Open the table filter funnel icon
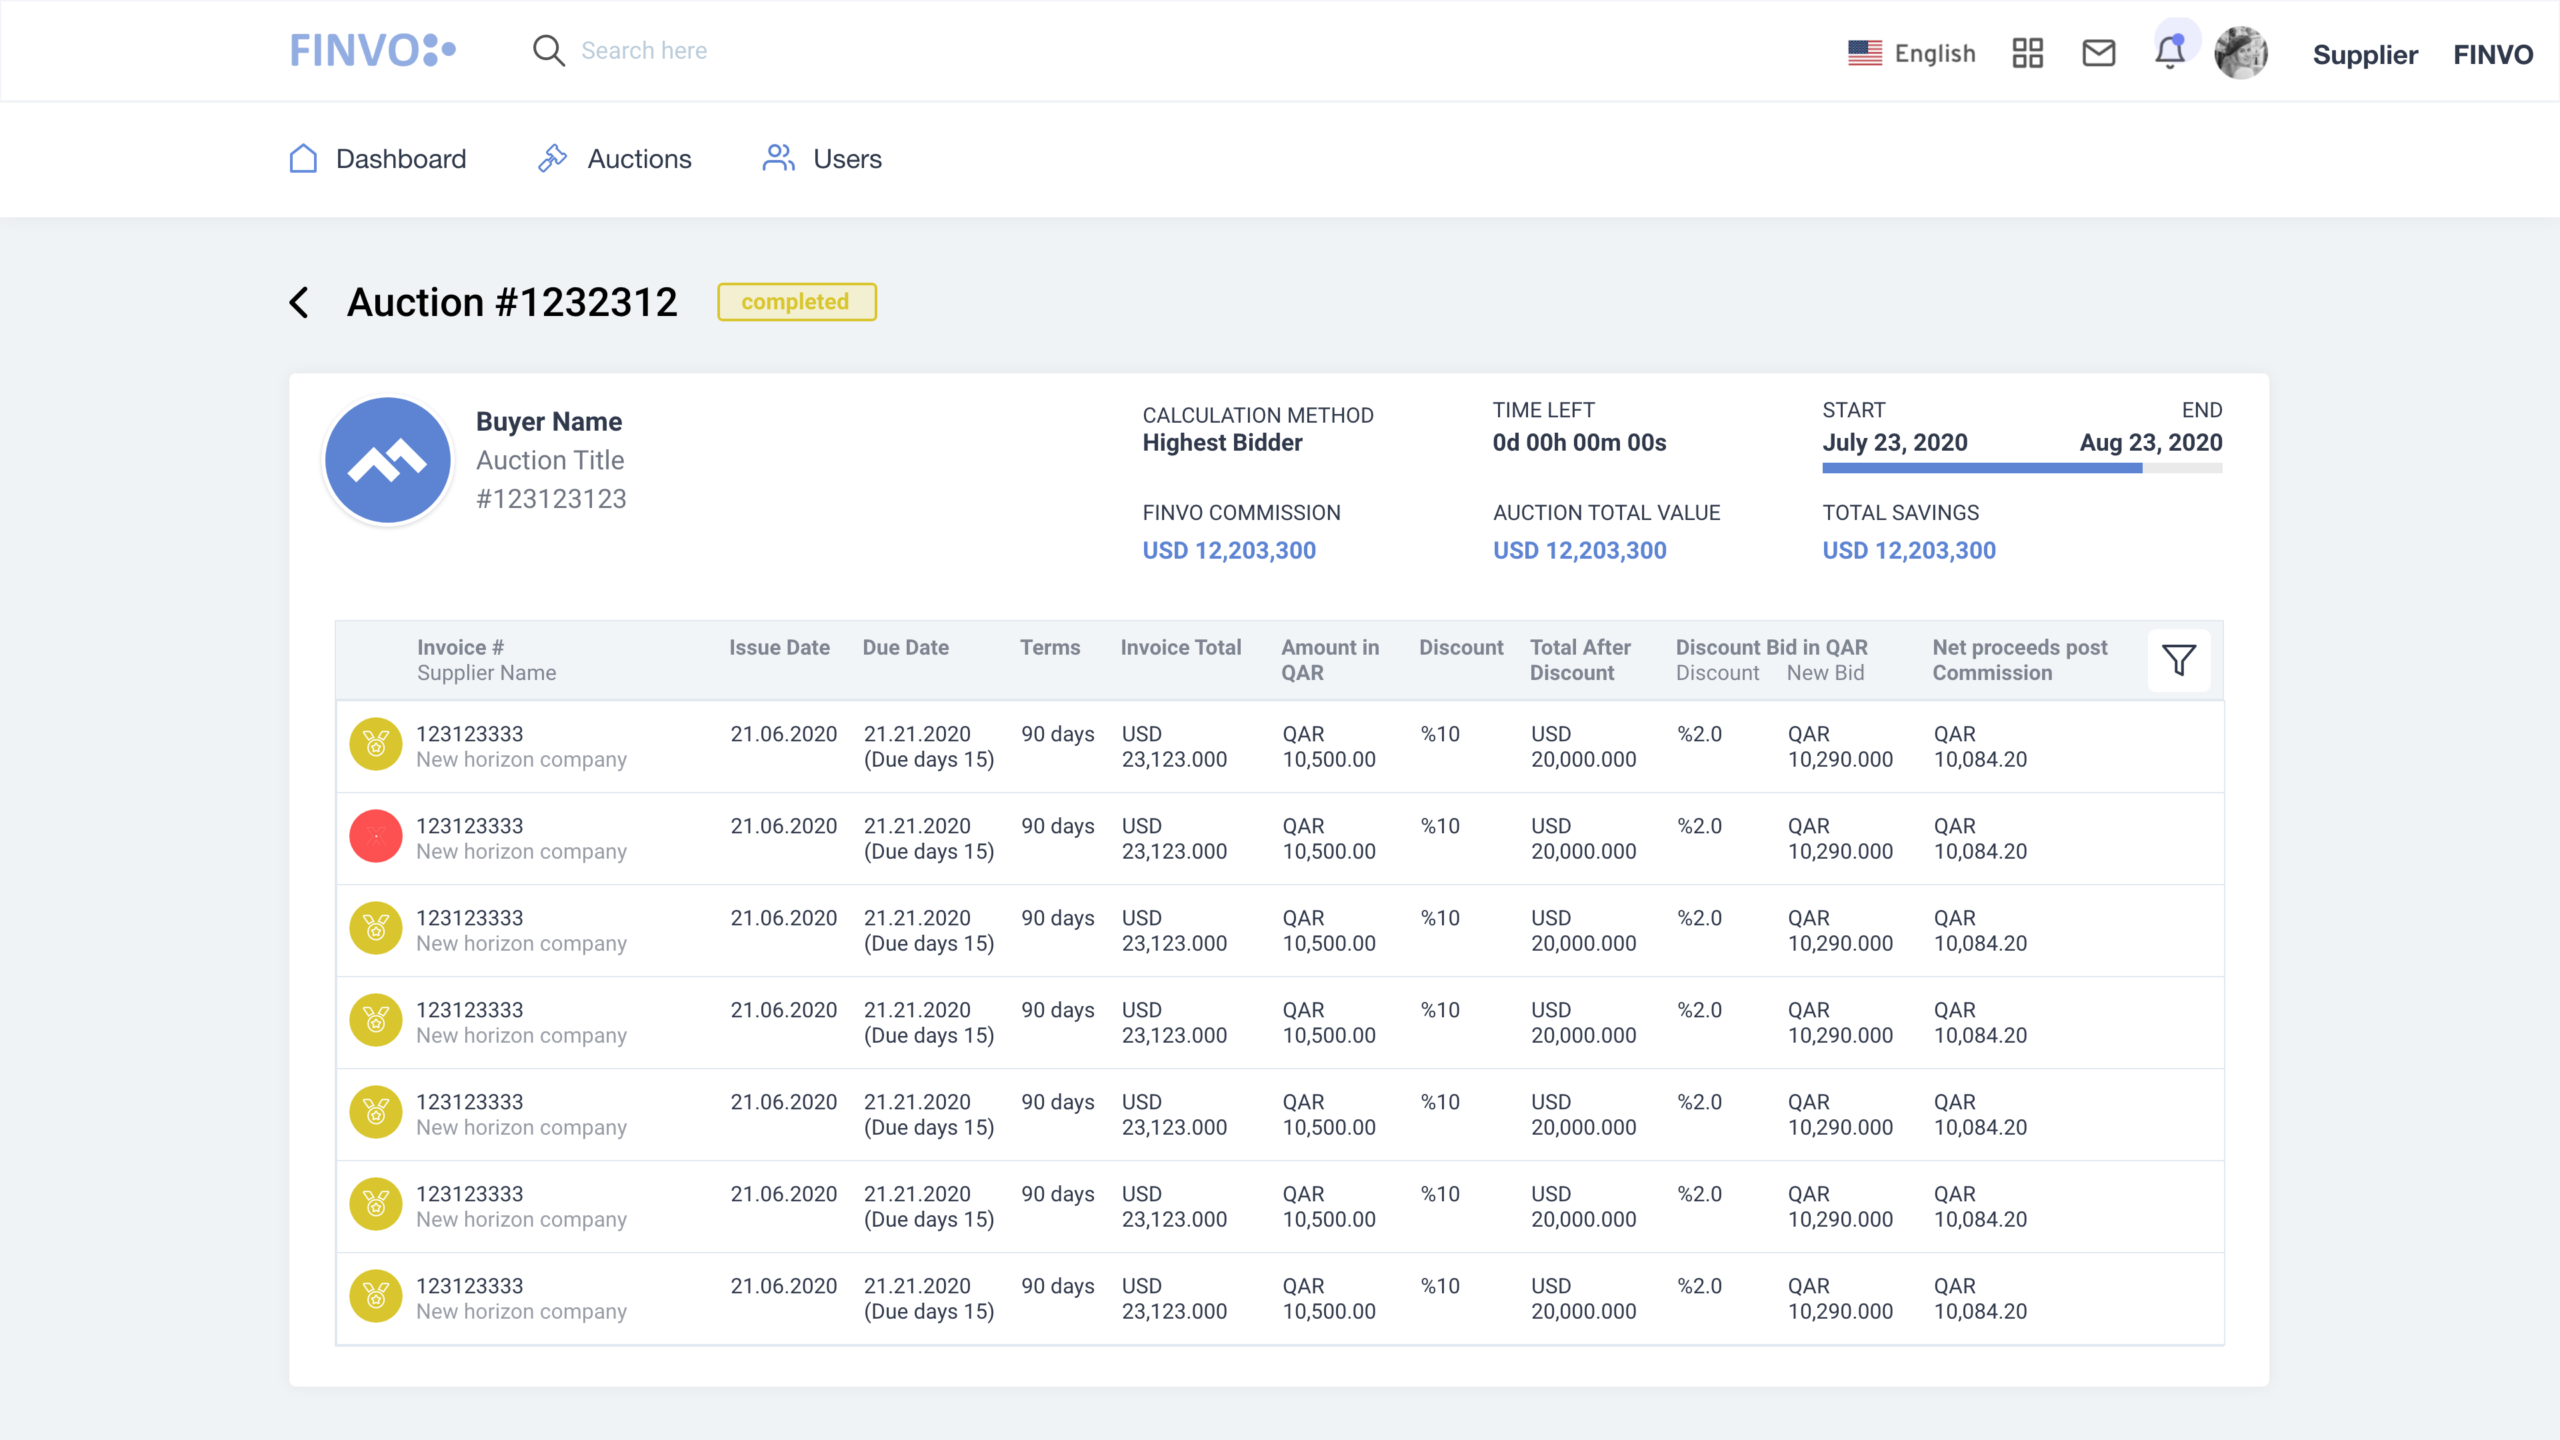Viewport: 2560px width, 1440px height. pos(2179,660)
